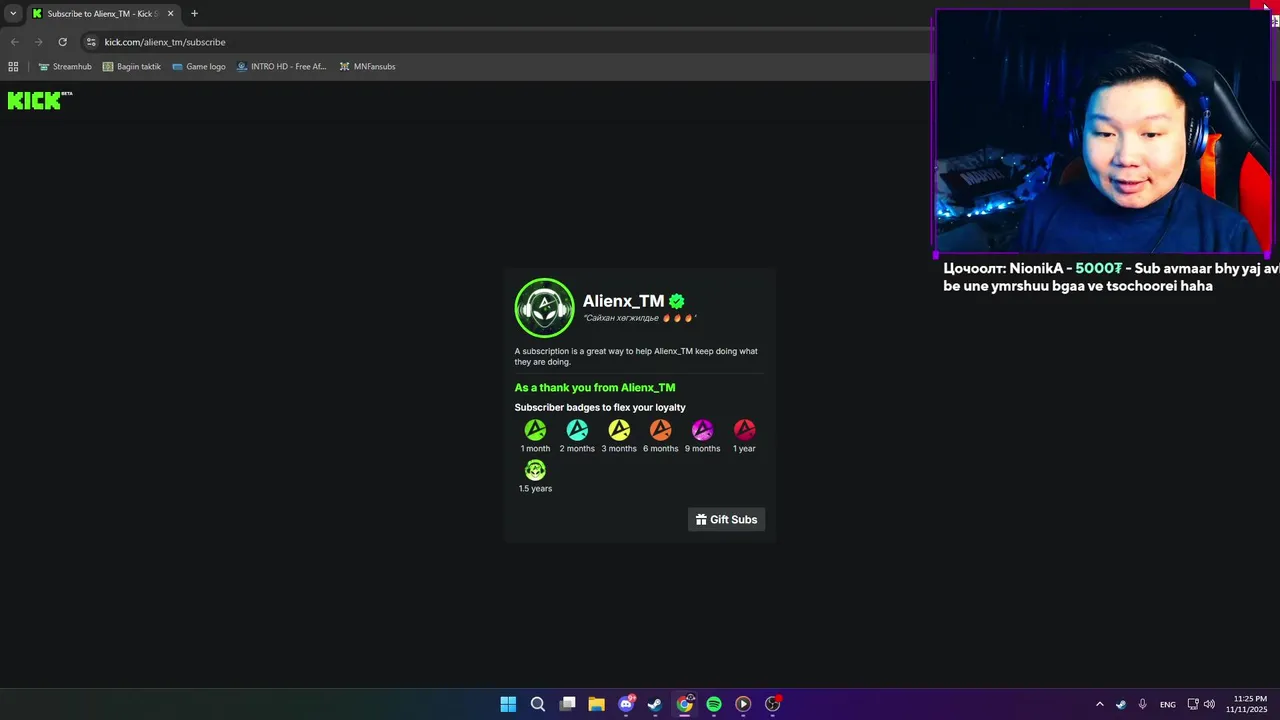The height and width of the screenshot is (720, 1280).
Task: Open the media player taskbar icon
Action: coord(743,704)
